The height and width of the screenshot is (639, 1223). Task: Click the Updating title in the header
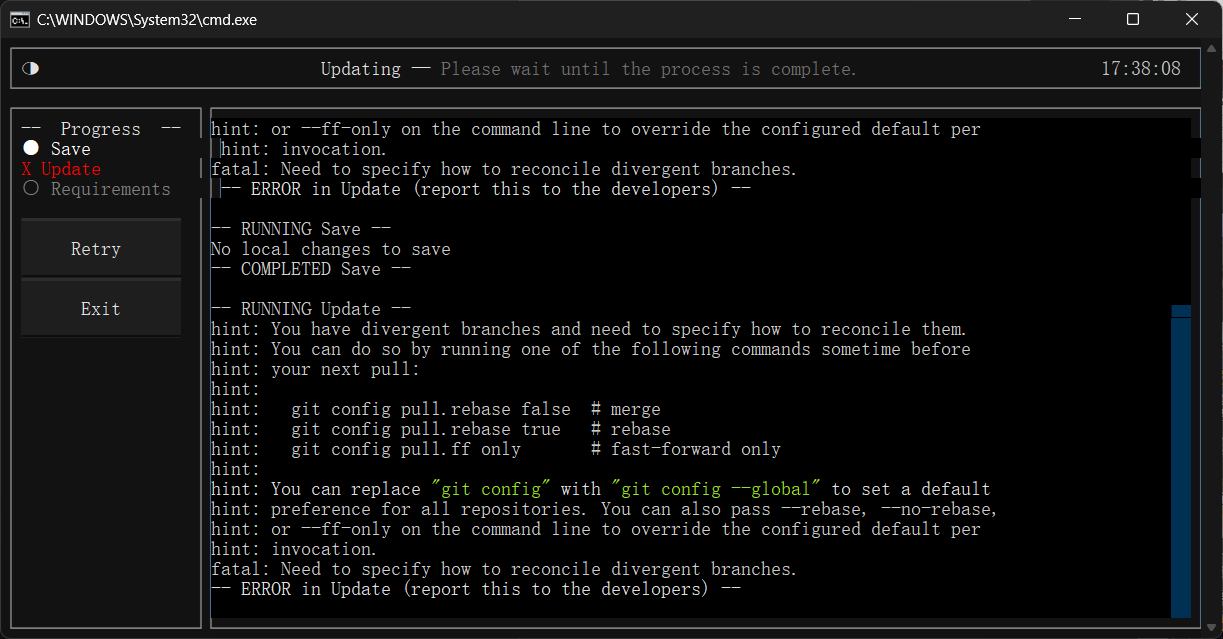pyautogui.click(x=360, y=69)
